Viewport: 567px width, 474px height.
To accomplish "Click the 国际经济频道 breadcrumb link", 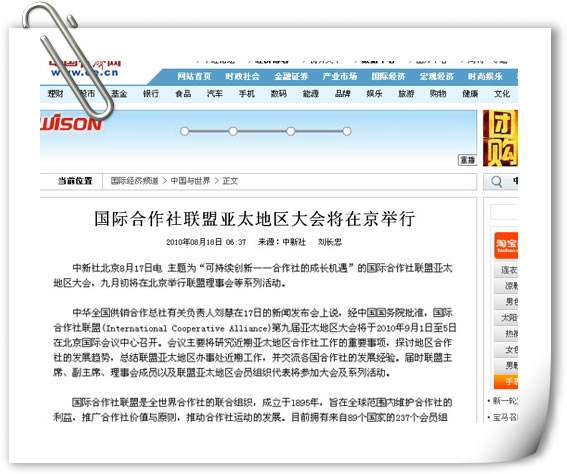I will pyautogui.click(x=135, y=181).
